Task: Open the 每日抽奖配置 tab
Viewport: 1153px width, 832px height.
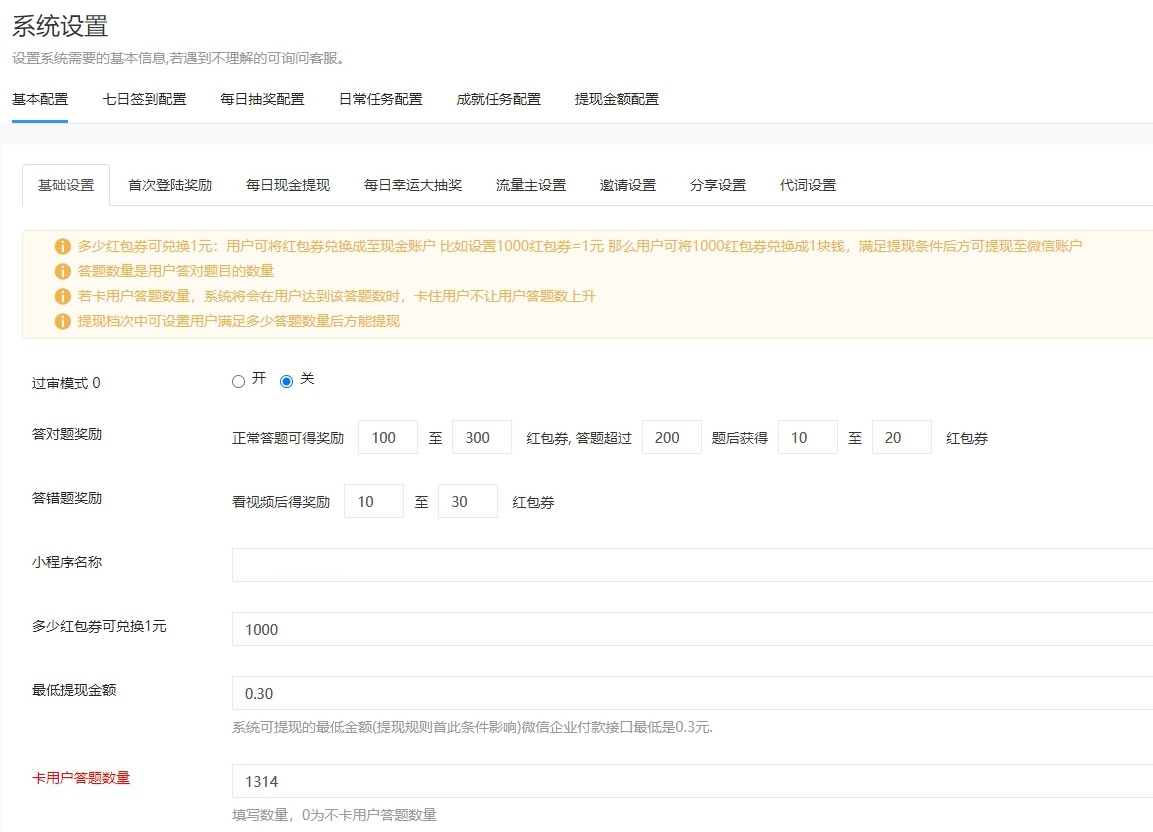Action: pos(262,99)
